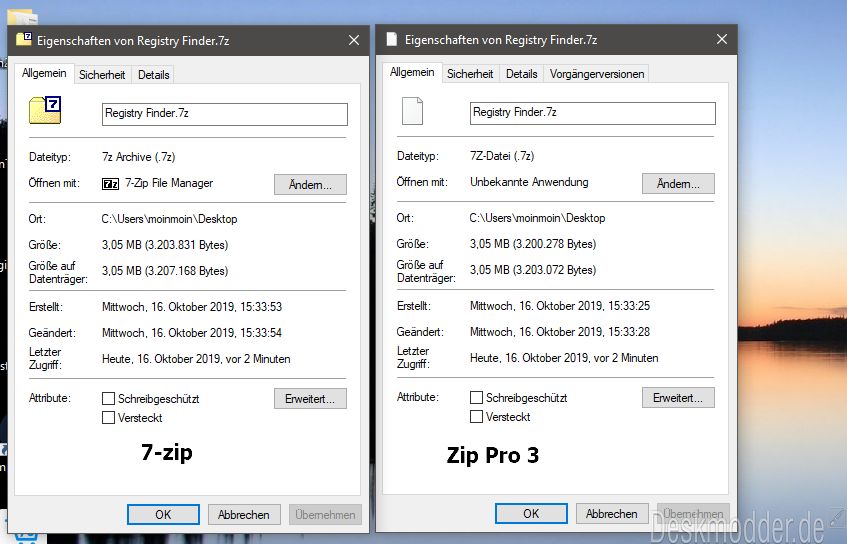Toggle Versteckt checkbox in right dialog

pos(476,417)
